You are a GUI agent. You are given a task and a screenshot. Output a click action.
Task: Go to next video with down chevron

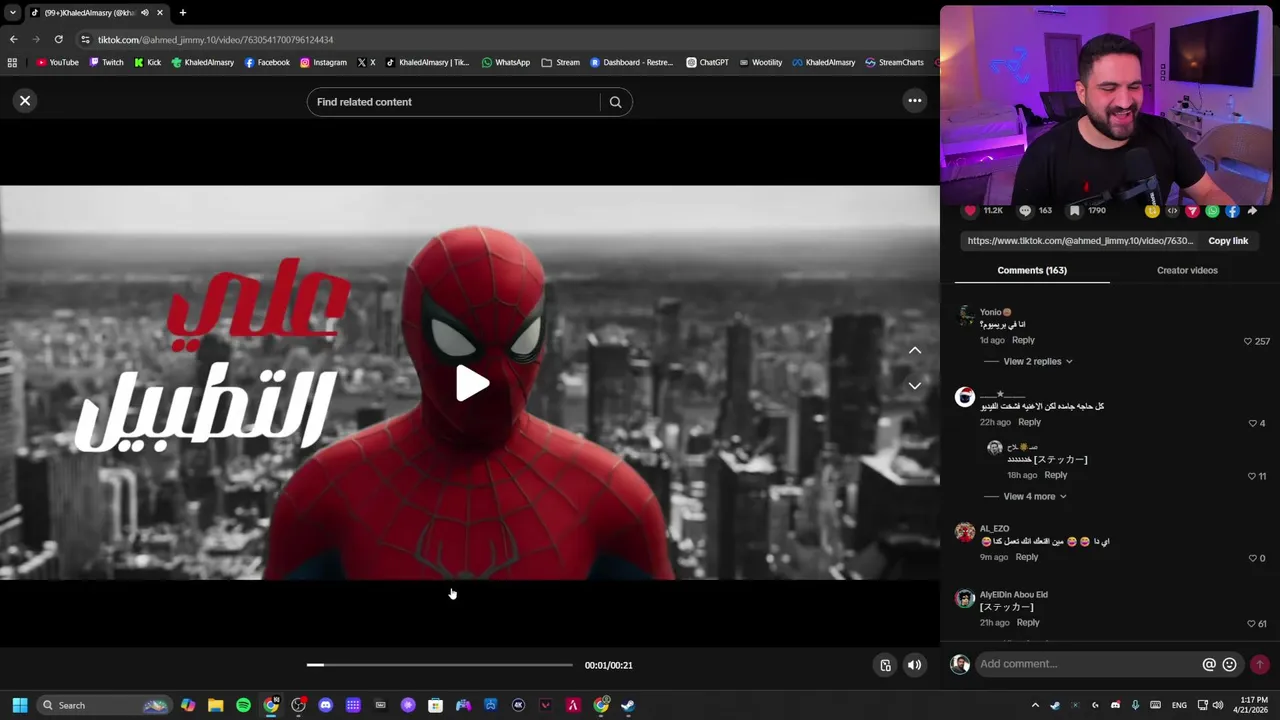tap(914, 385)
